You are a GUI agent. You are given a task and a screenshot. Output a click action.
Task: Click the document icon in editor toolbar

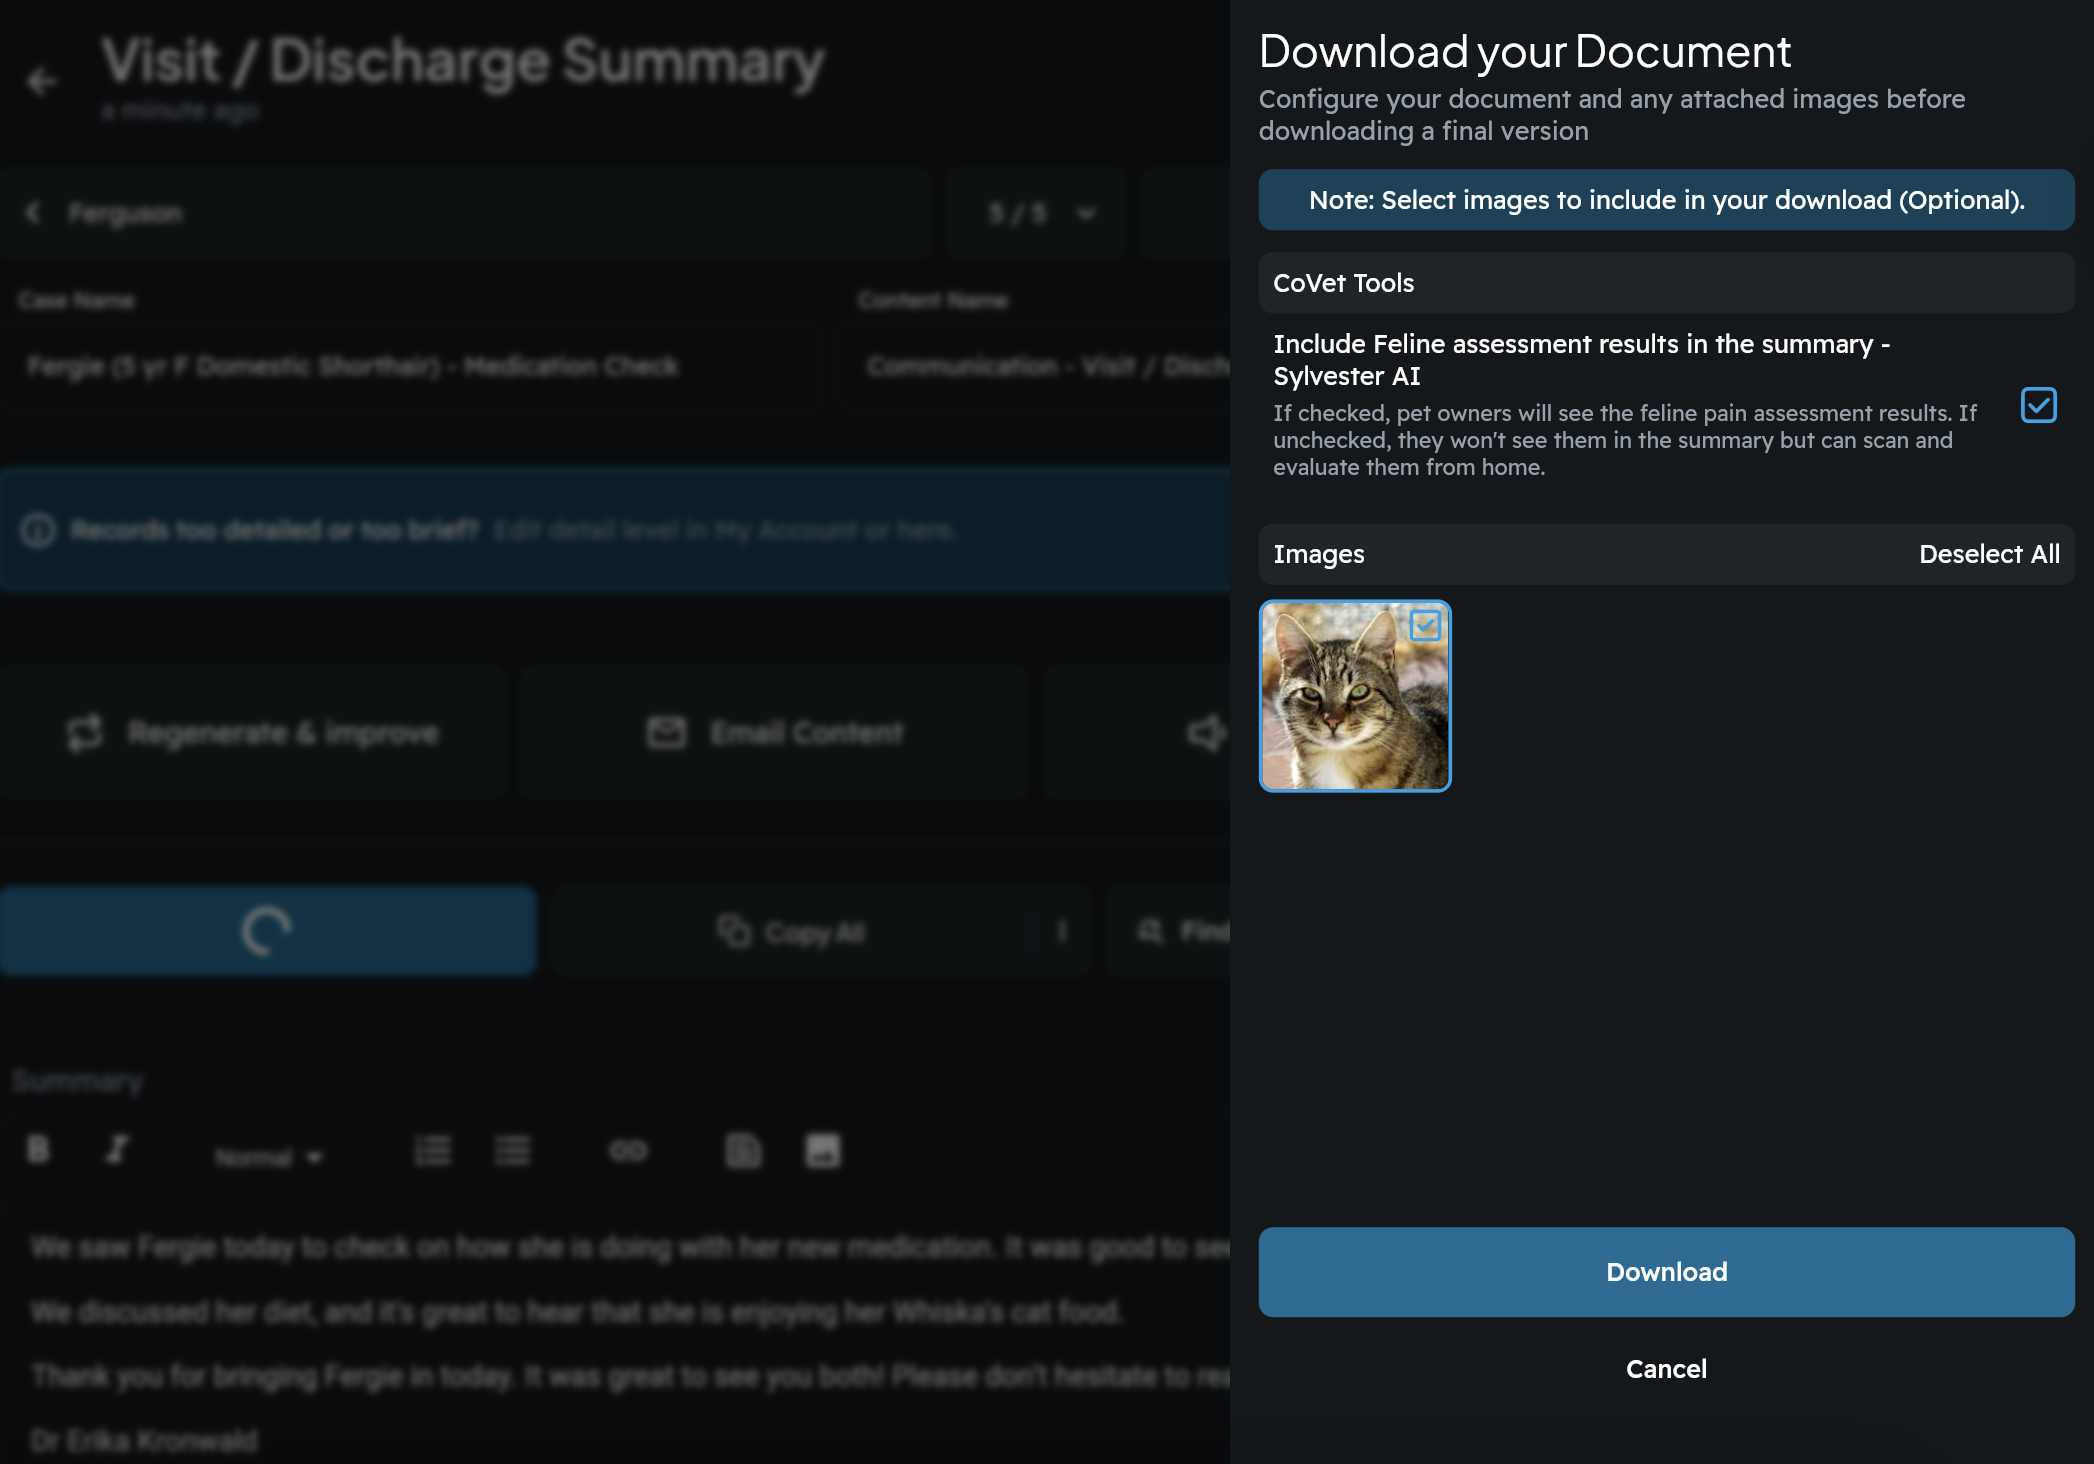(743, 1151)
